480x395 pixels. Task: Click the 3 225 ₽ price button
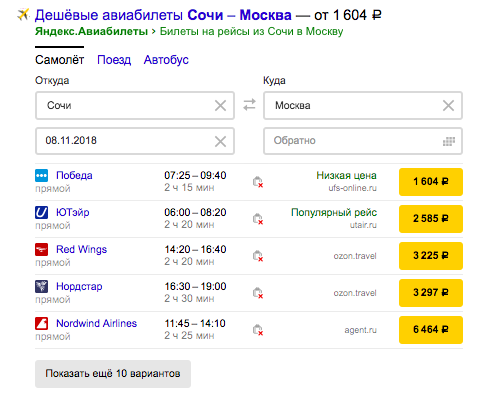tap(431, 256)
